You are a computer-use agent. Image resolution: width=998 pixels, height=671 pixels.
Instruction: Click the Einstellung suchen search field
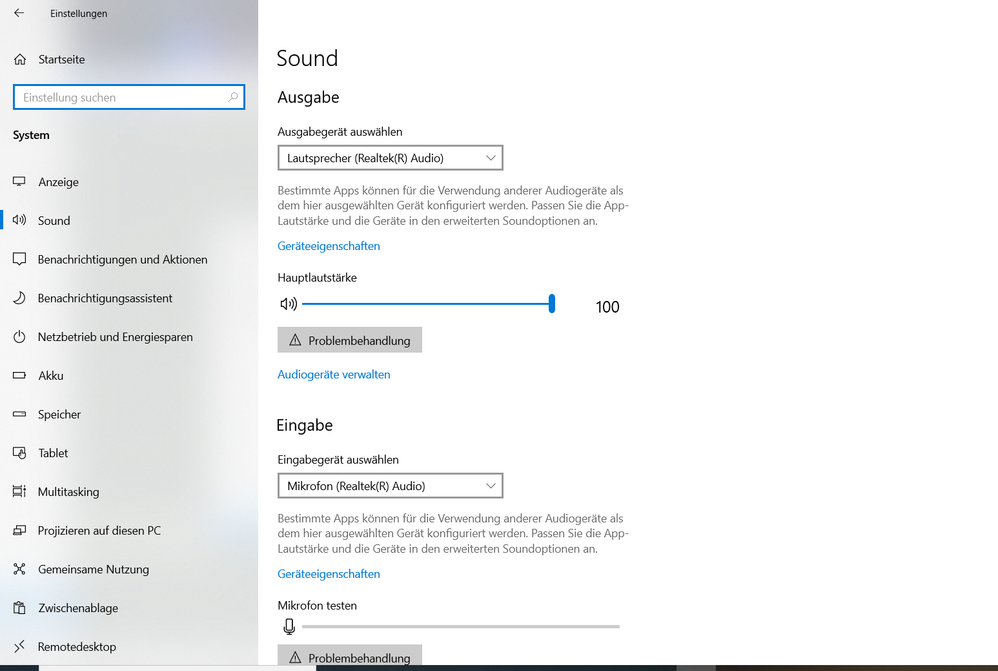[x=128, y=97]
